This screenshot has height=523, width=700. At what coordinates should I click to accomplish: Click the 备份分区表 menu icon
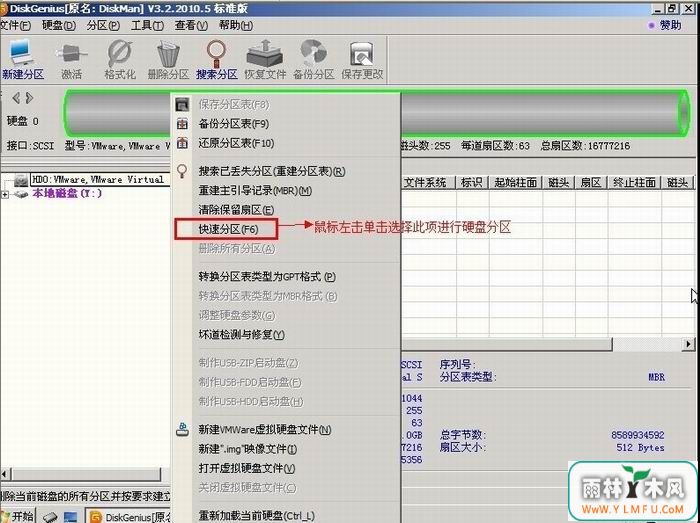pos(182,124)
